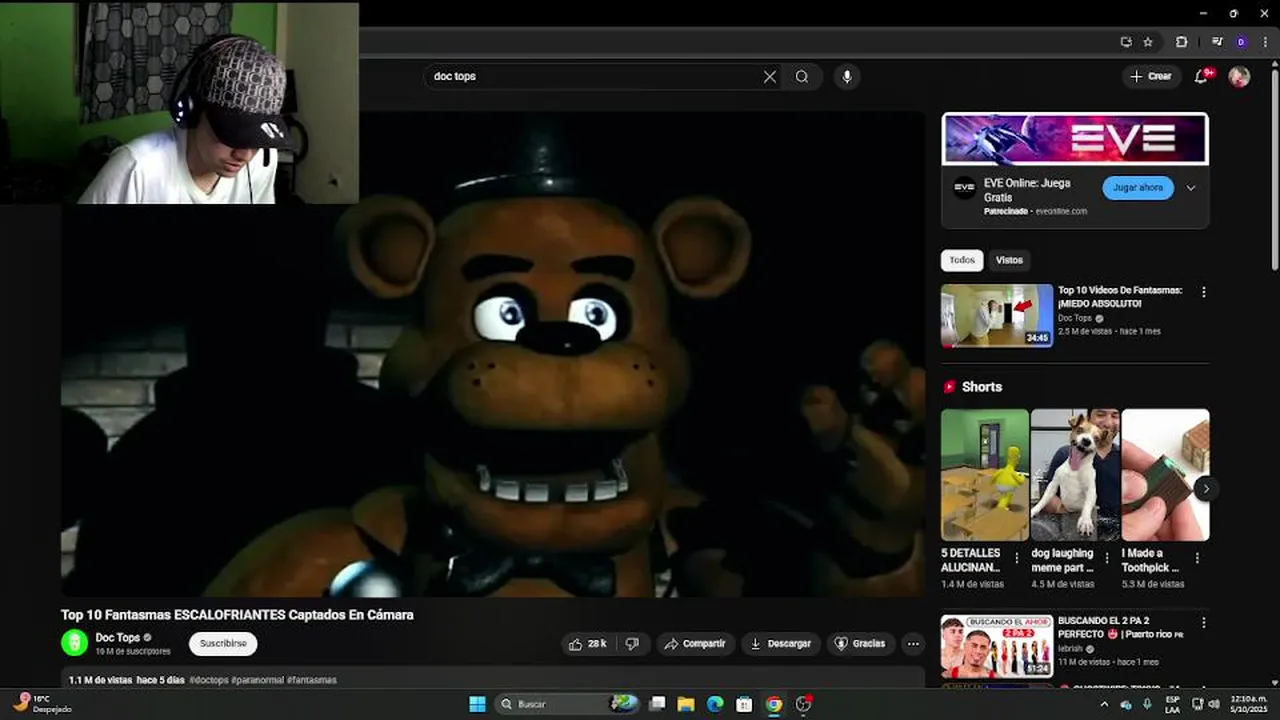Start voice search with the microphone

click(x=847, y=77)
